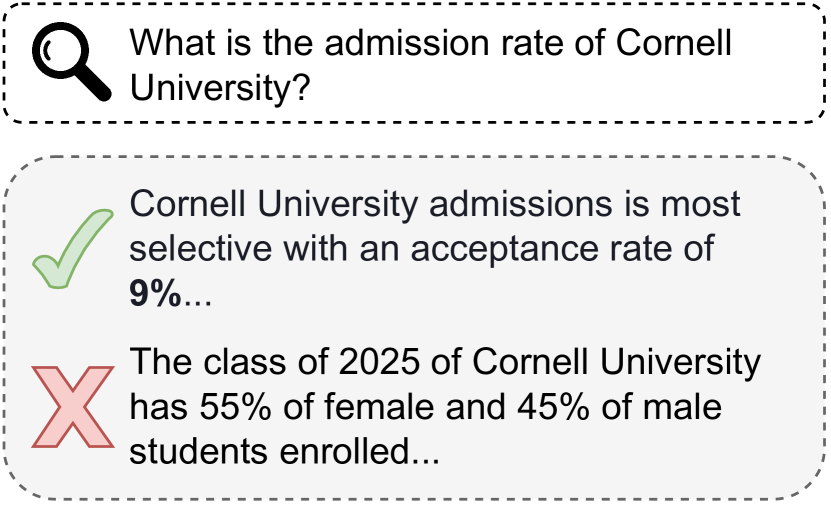The width and height of the screenshot is (831, 508).
Task: Click the word 'selective' in first passage
Action: point(200,248)
